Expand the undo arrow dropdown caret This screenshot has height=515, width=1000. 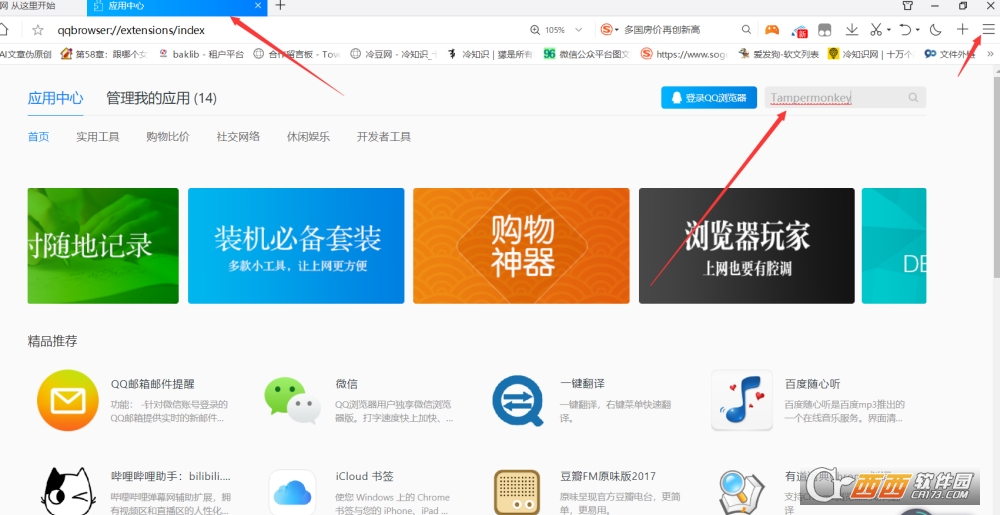coord(917,30)
